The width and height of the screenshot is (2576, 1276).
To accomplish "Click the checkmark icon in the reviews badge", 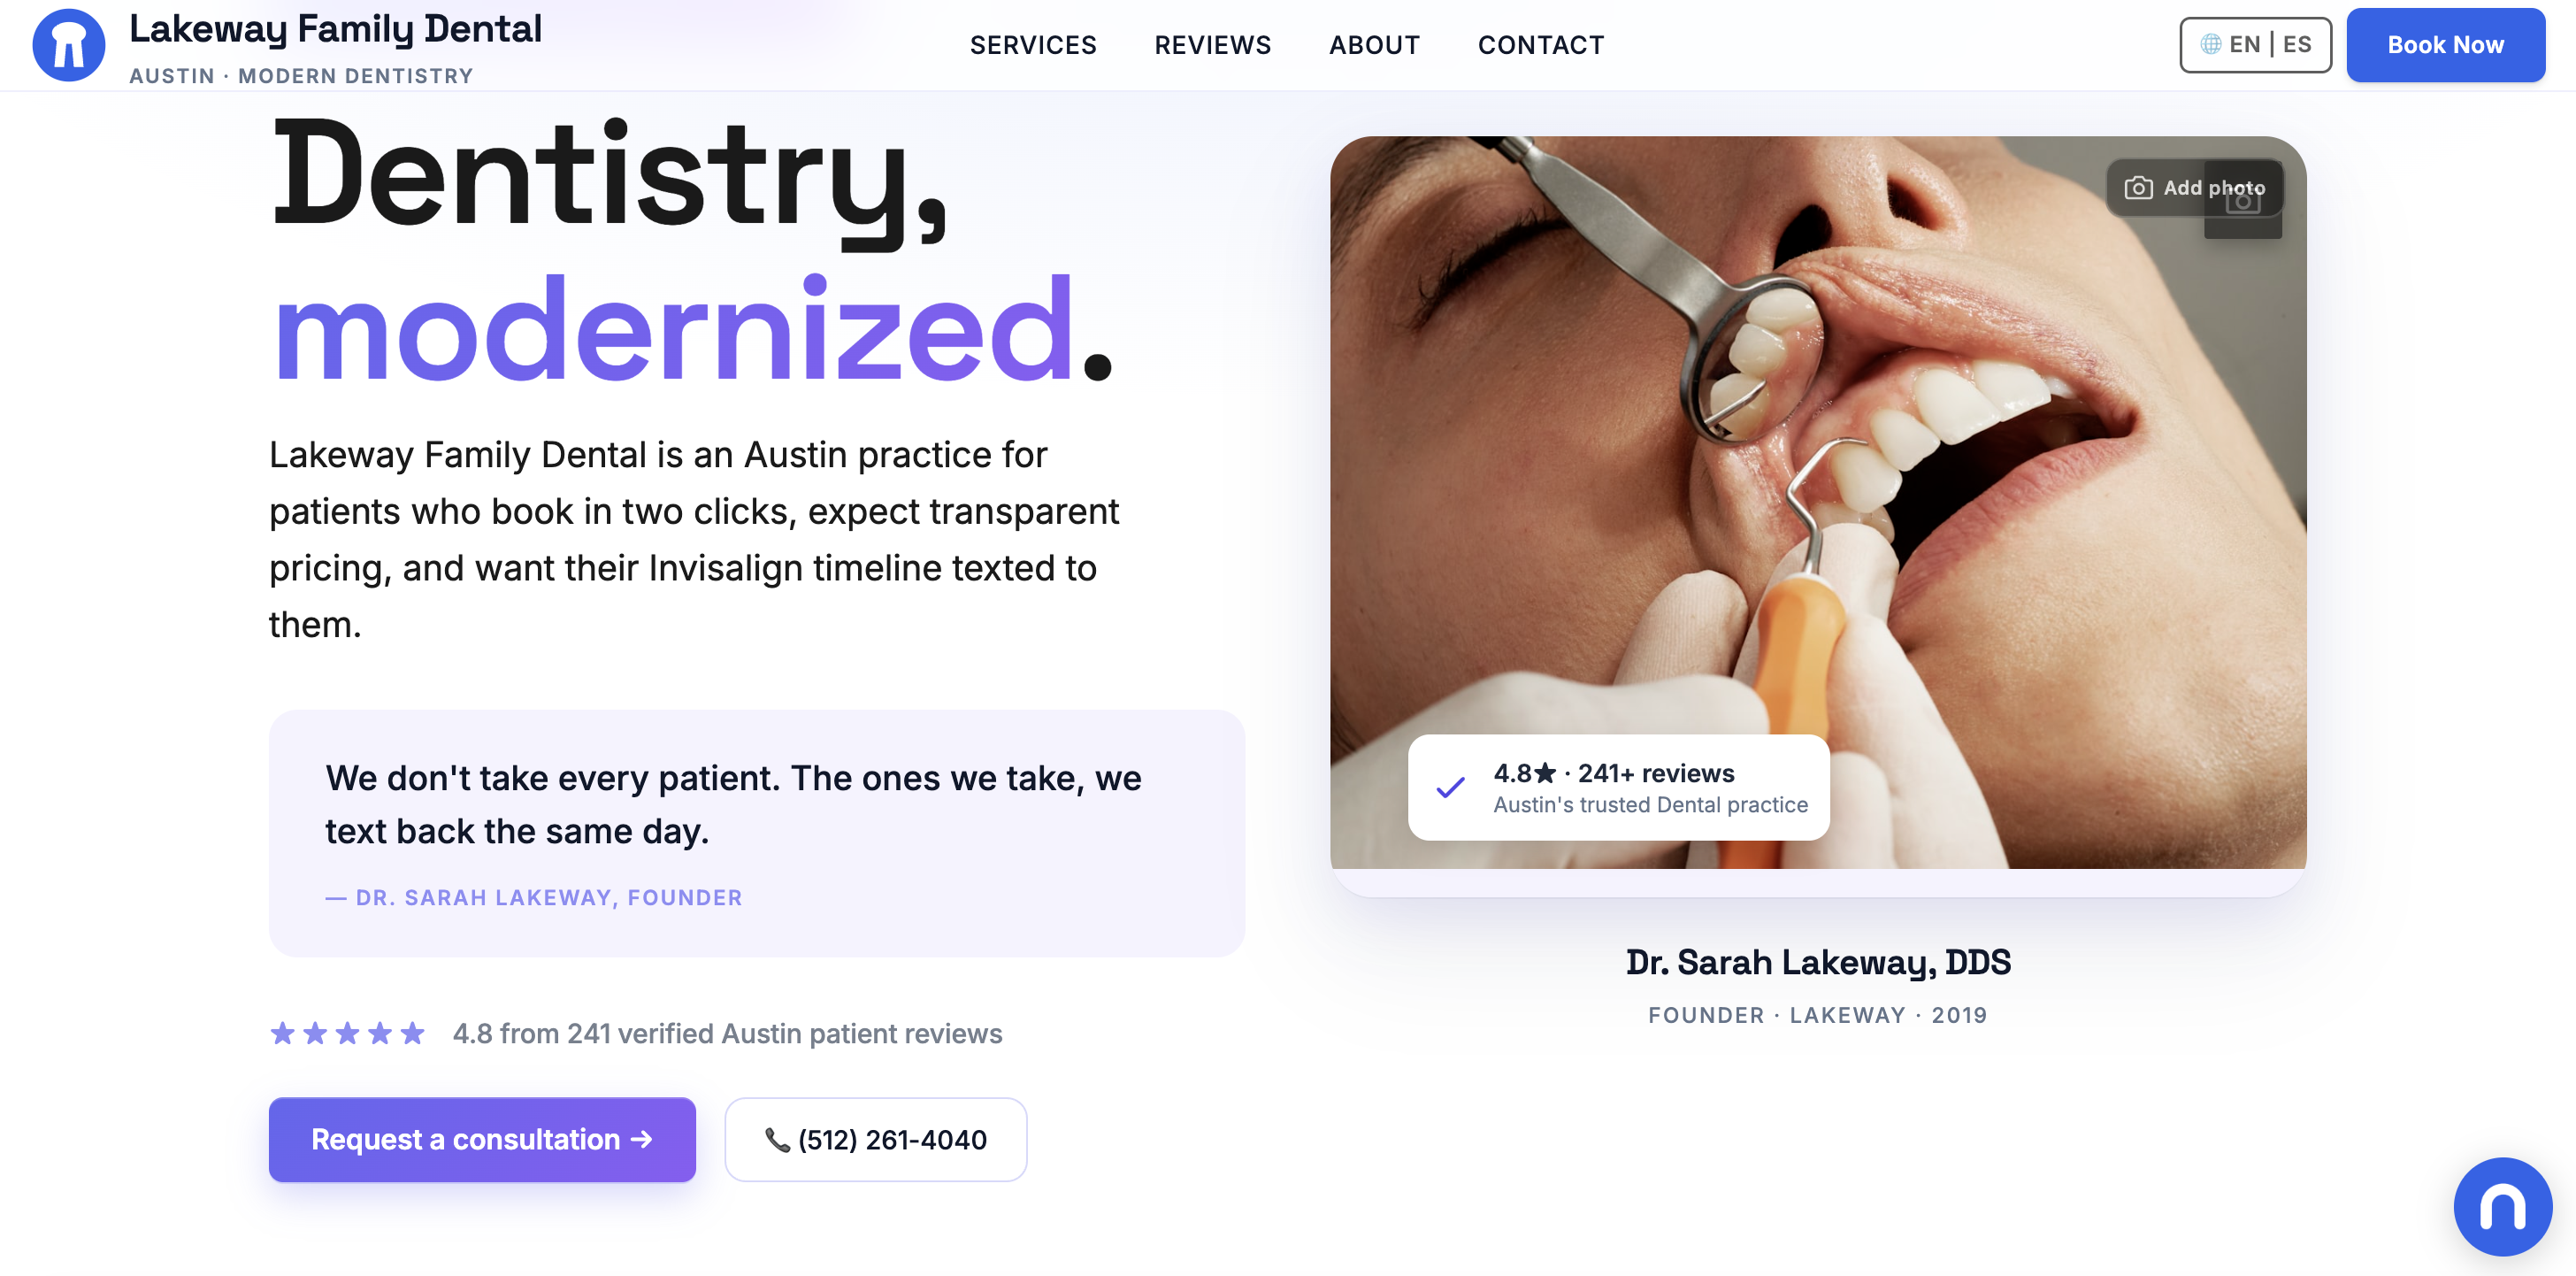I will tap(1450, 788).
